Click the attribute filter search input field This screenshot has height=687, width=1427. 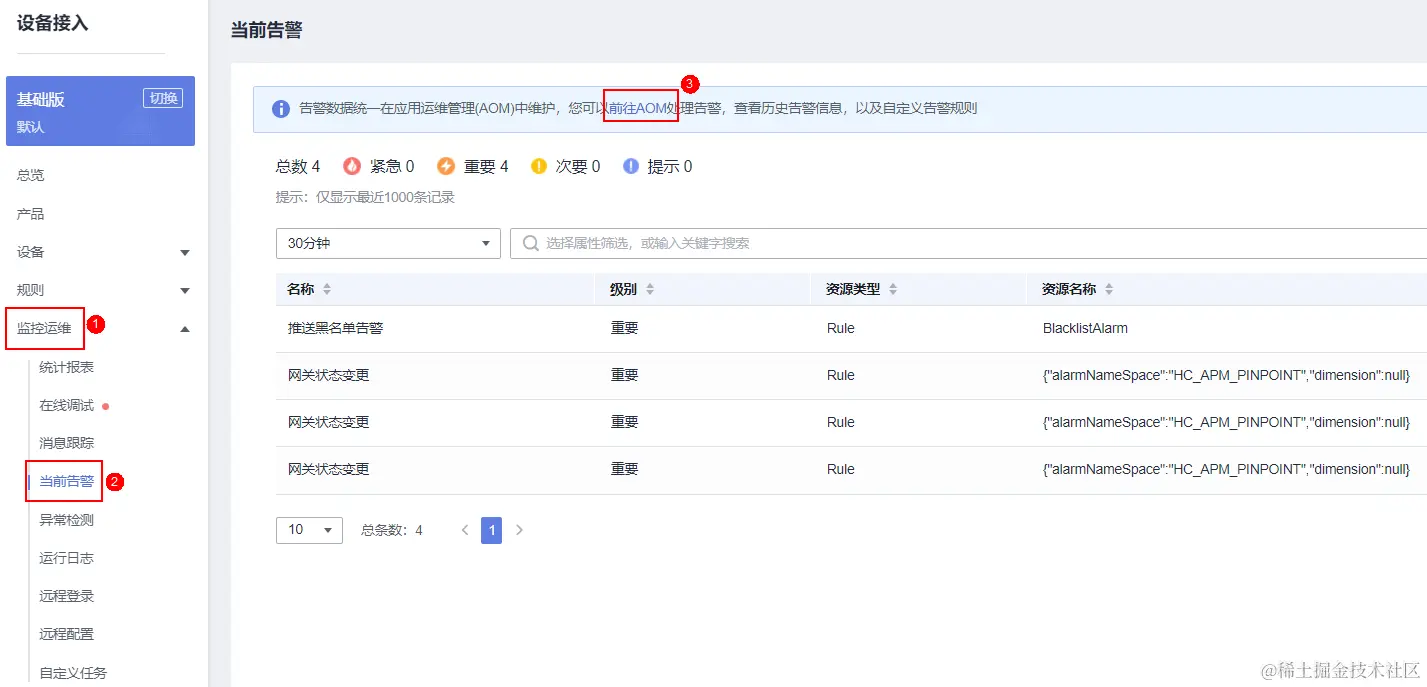coord(968,243)
